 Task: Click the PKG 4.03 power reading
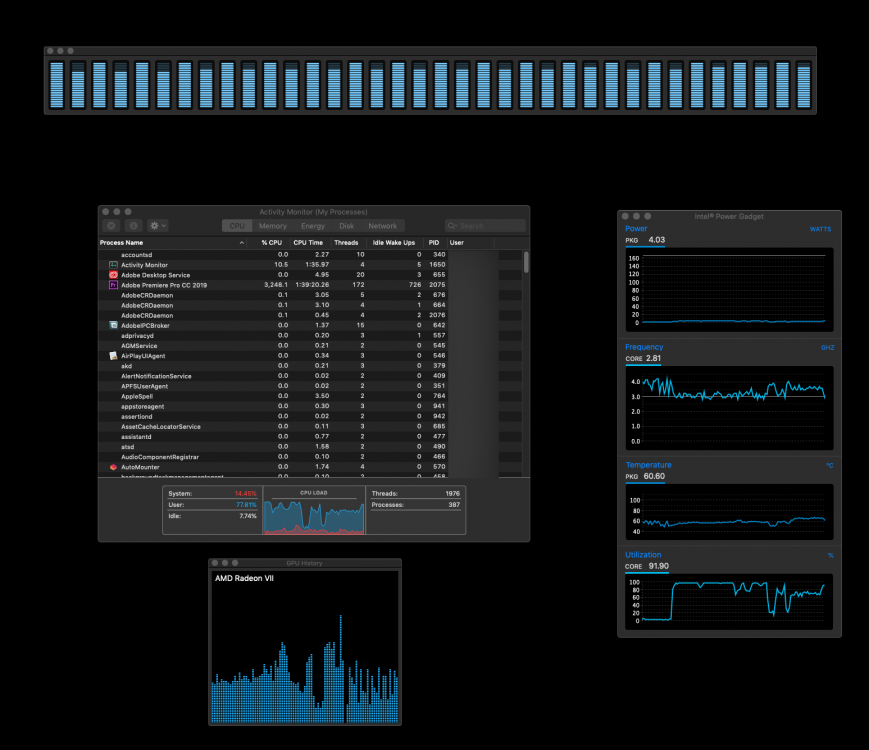(x=645, y=240)
